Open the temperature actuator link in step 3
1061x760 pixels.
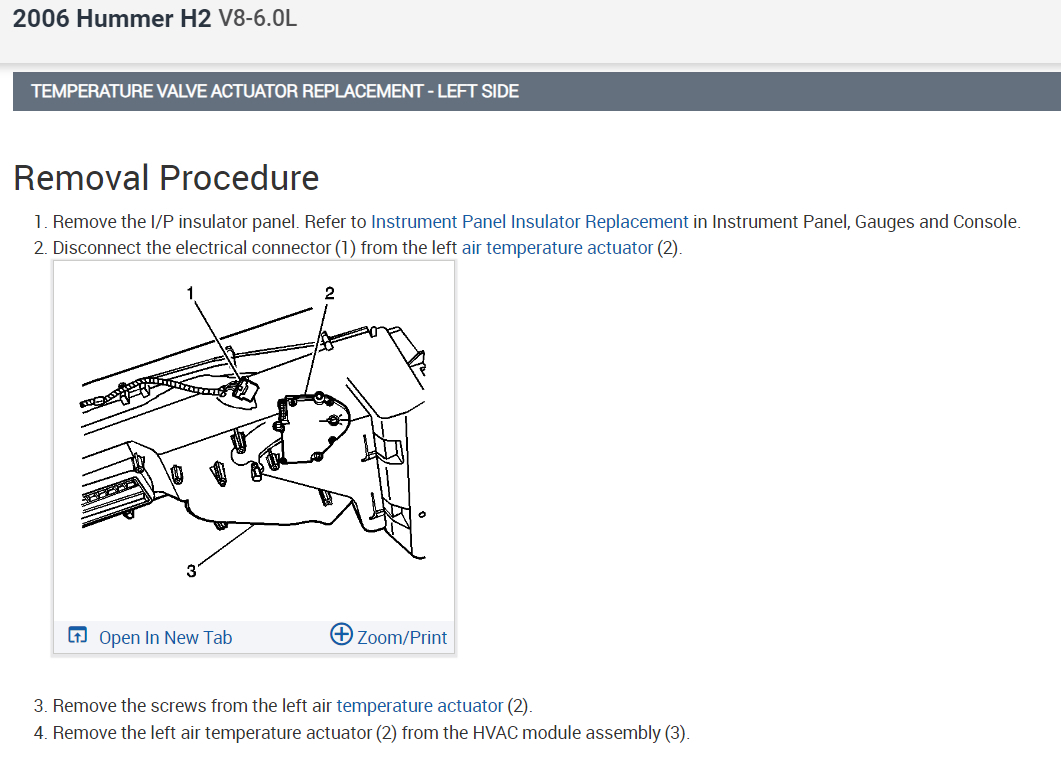click(420, 706)
